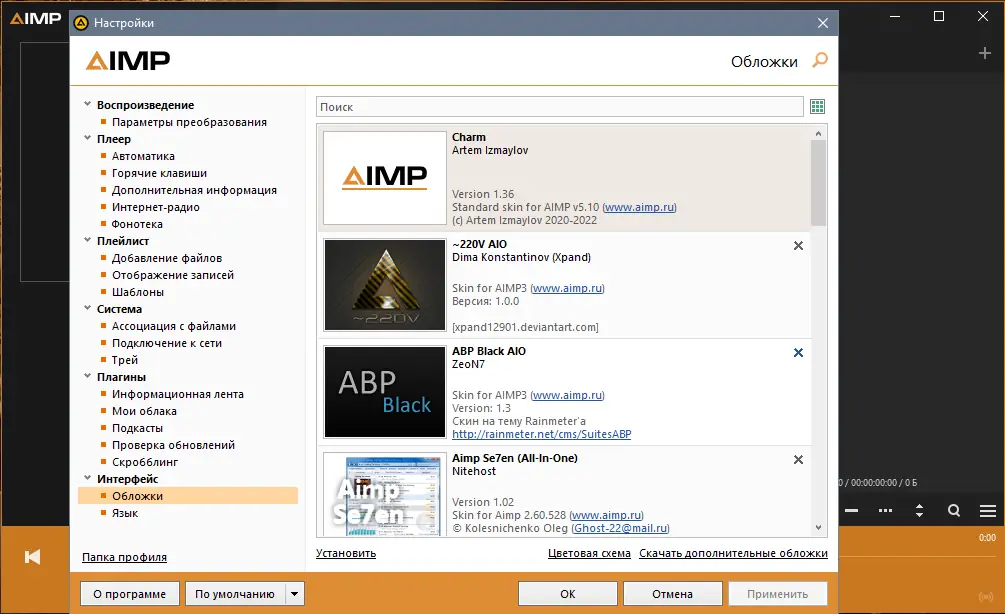Open the hamburger menu in main window
1005x614 pixels.
pyautogui.click(x=988, y=510)
